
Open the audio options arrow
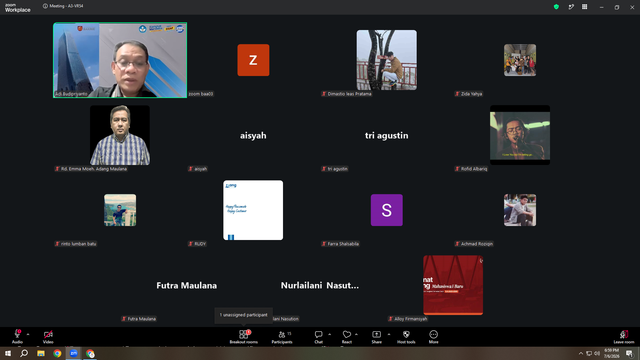pyautogui.click(x=28, y=334)
